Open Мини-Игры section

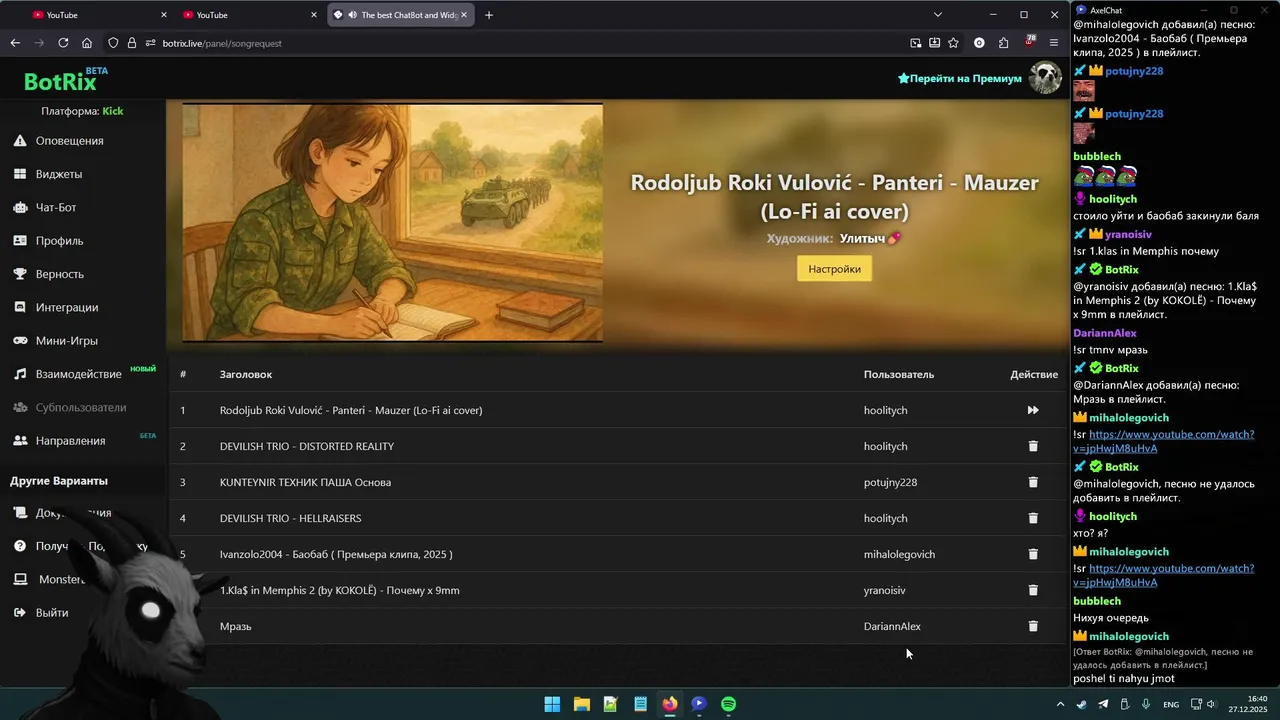[x=67, y=341]
